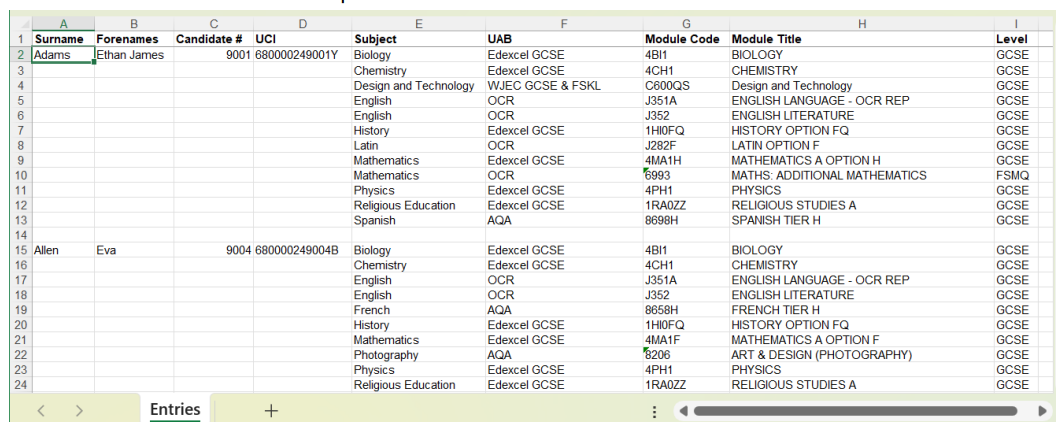The image size is (1064, 430).
Task: Select the FSMQ level cell
Action: pos(1016,175)
